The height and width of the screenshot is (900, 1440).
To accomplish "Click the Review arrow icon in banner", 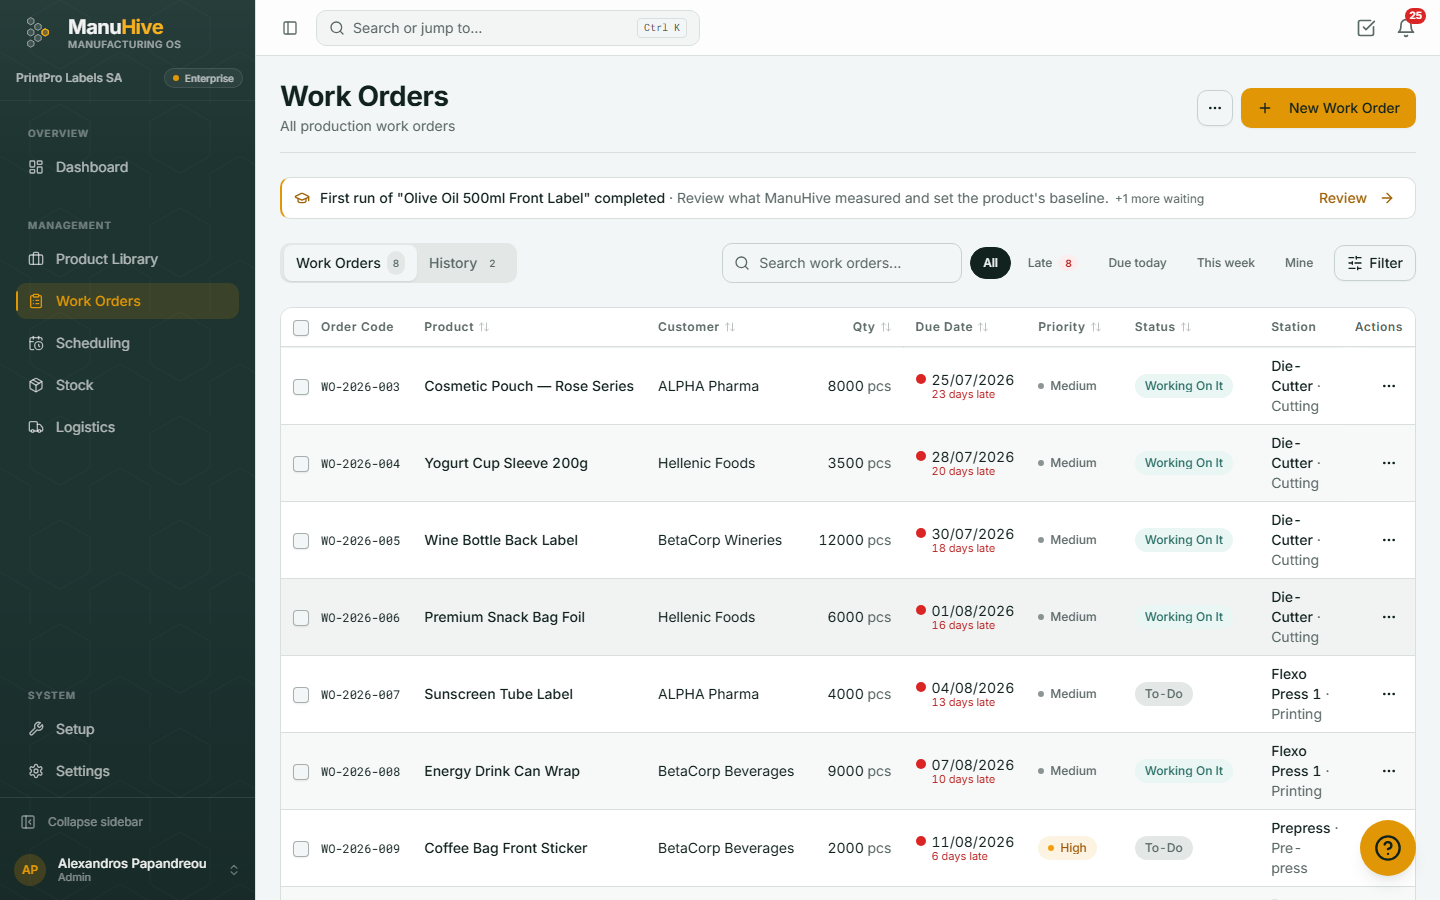I will [1387, 198].
